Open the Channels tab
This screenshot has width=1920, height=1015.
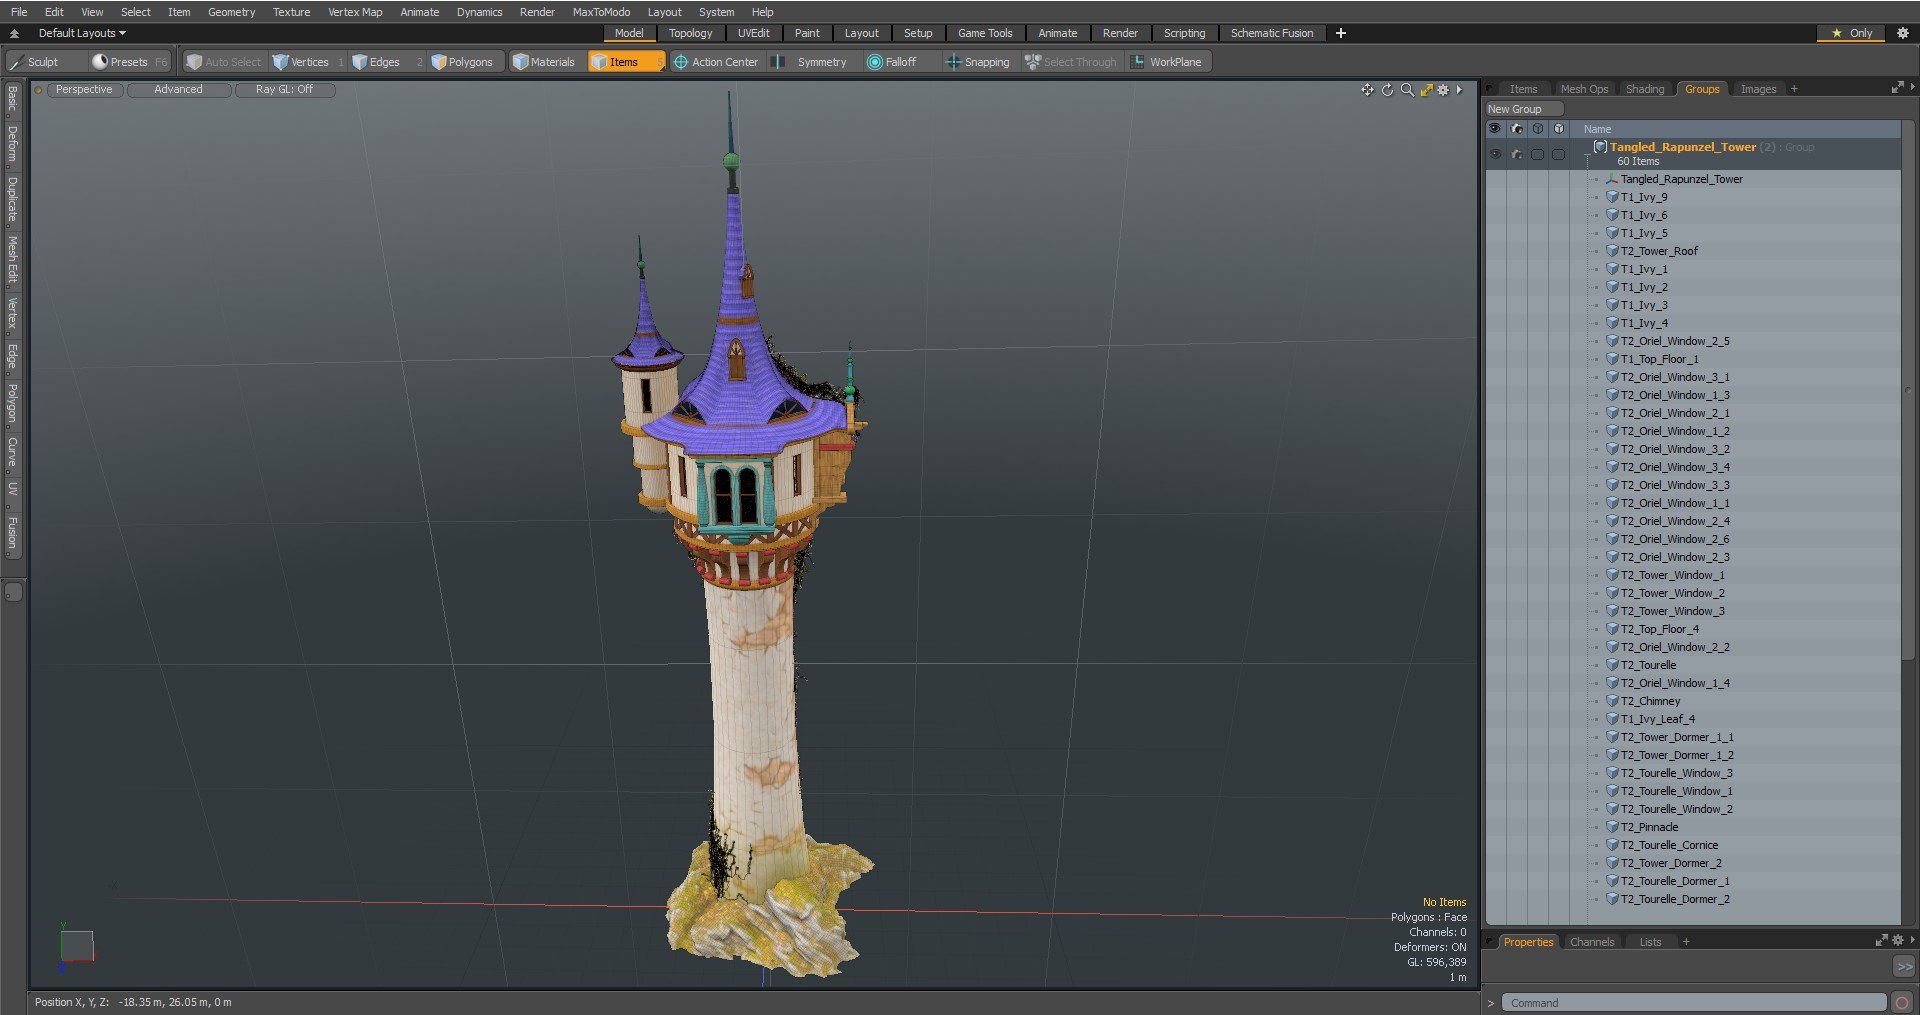pos(1592,942)
